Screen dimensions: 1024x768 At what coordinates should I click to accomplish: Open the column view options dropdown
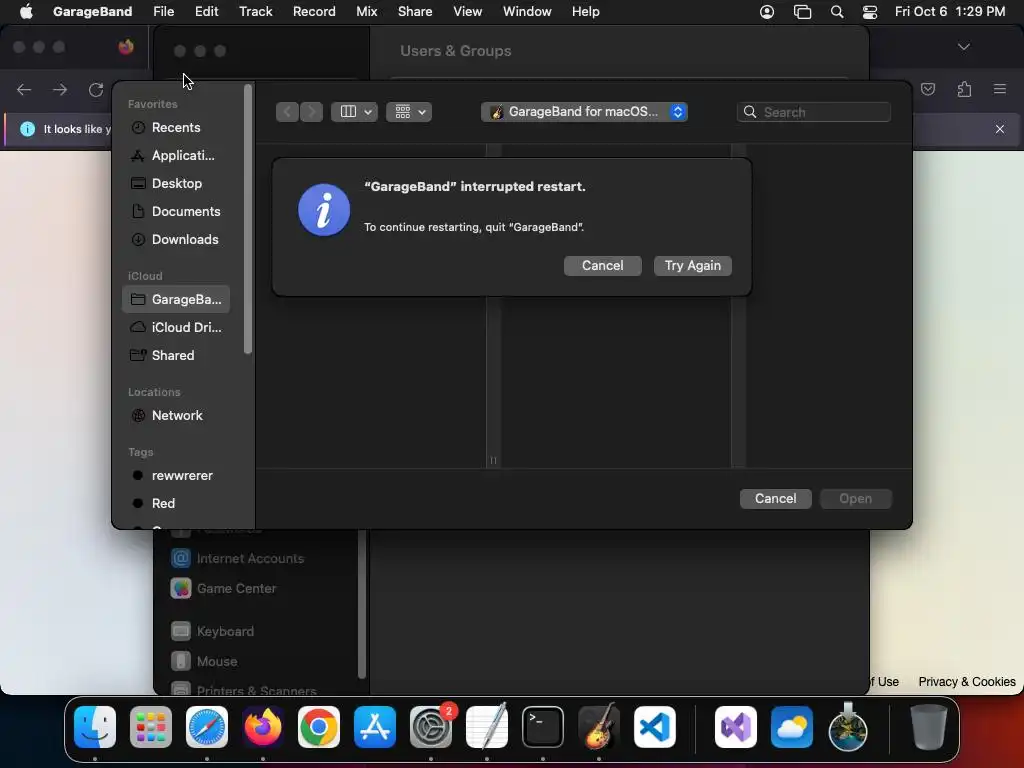pos(354,112)
